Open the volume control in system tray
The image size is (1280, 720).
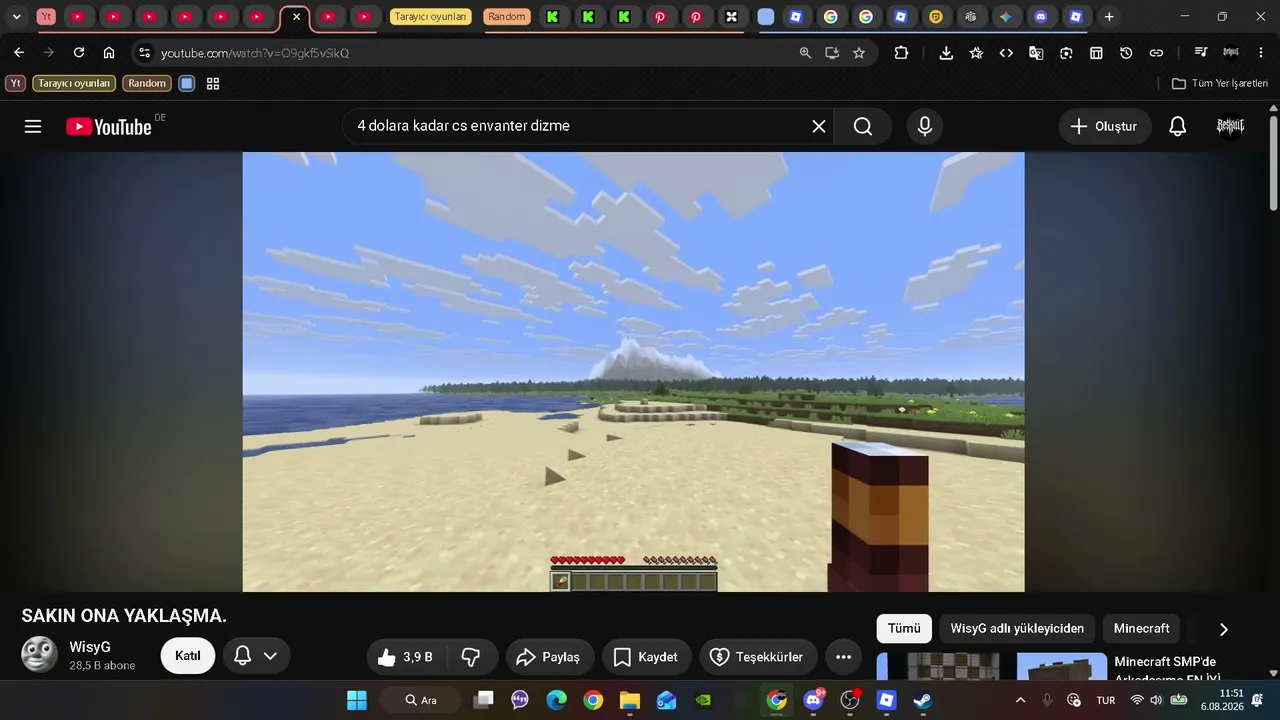click(1157, 700)
